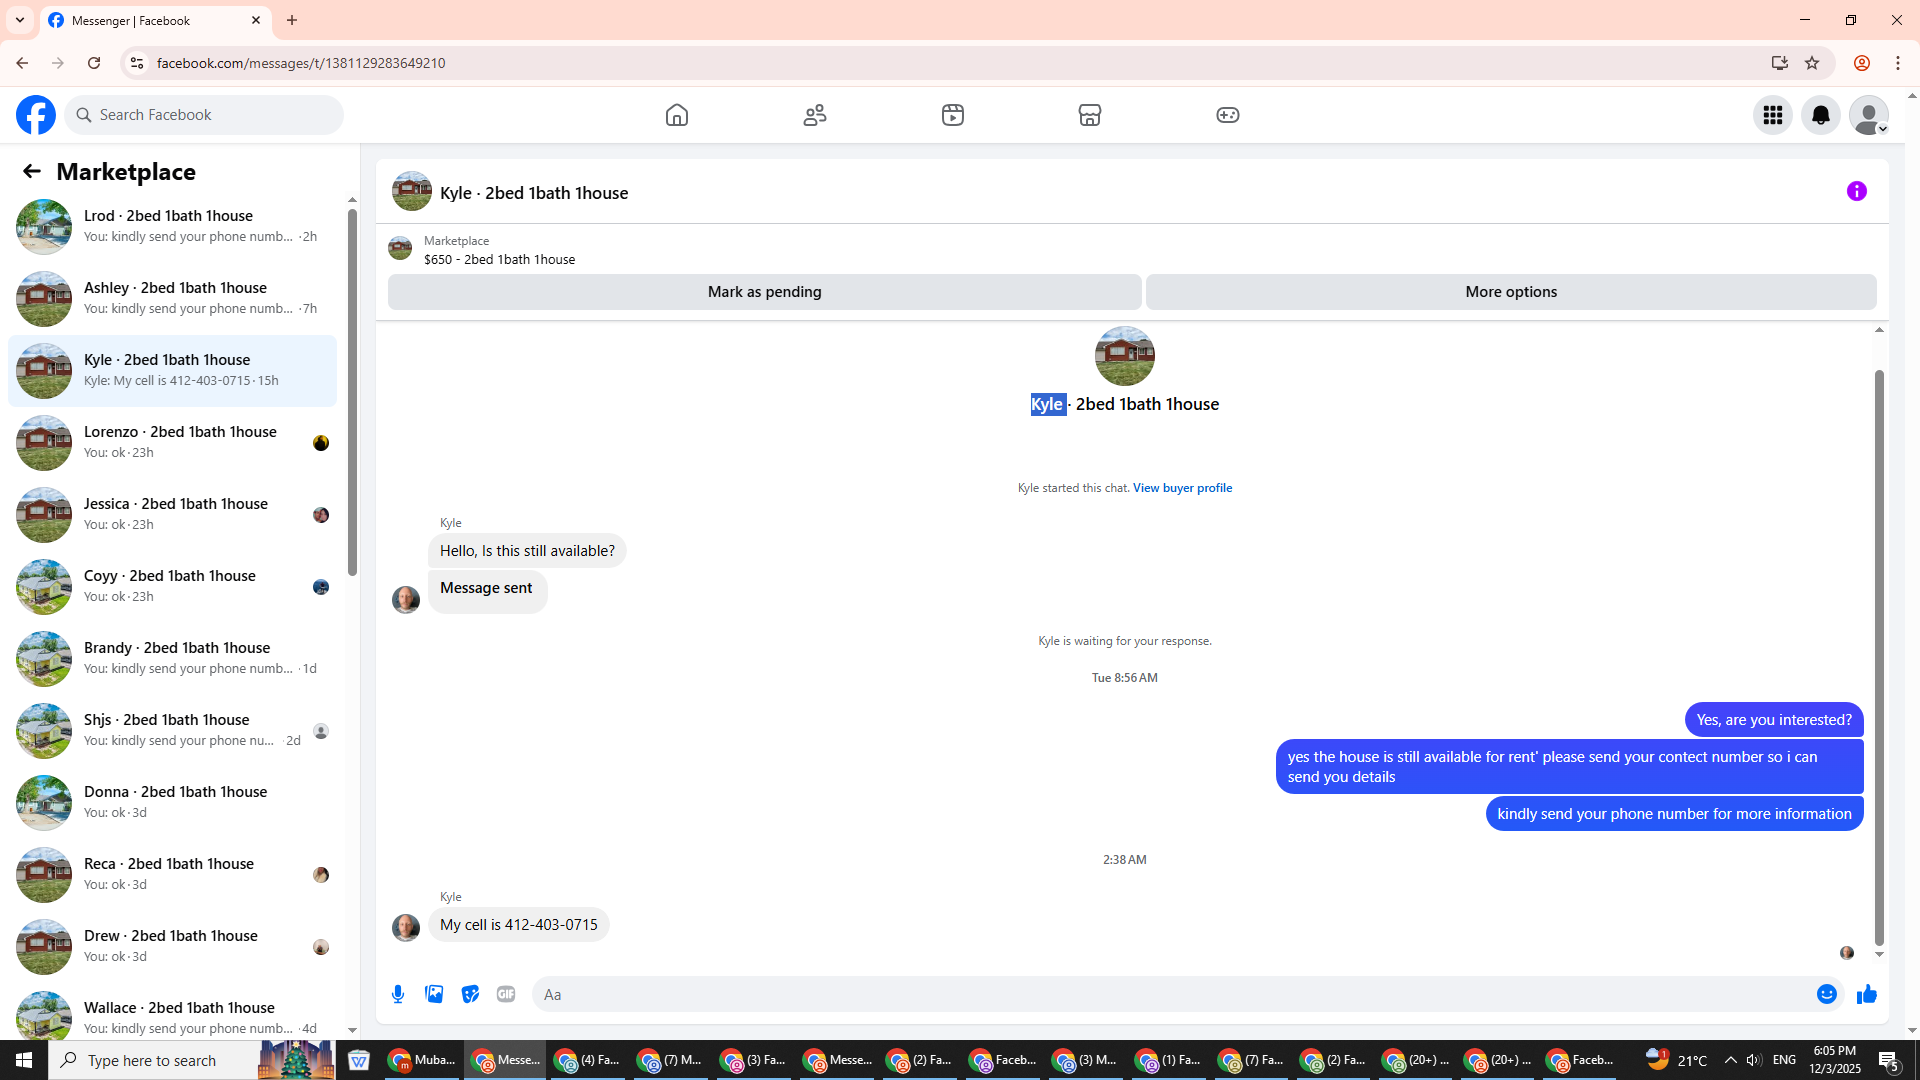
Task: Open the View buyer profile link
Action: point(1182,488)
